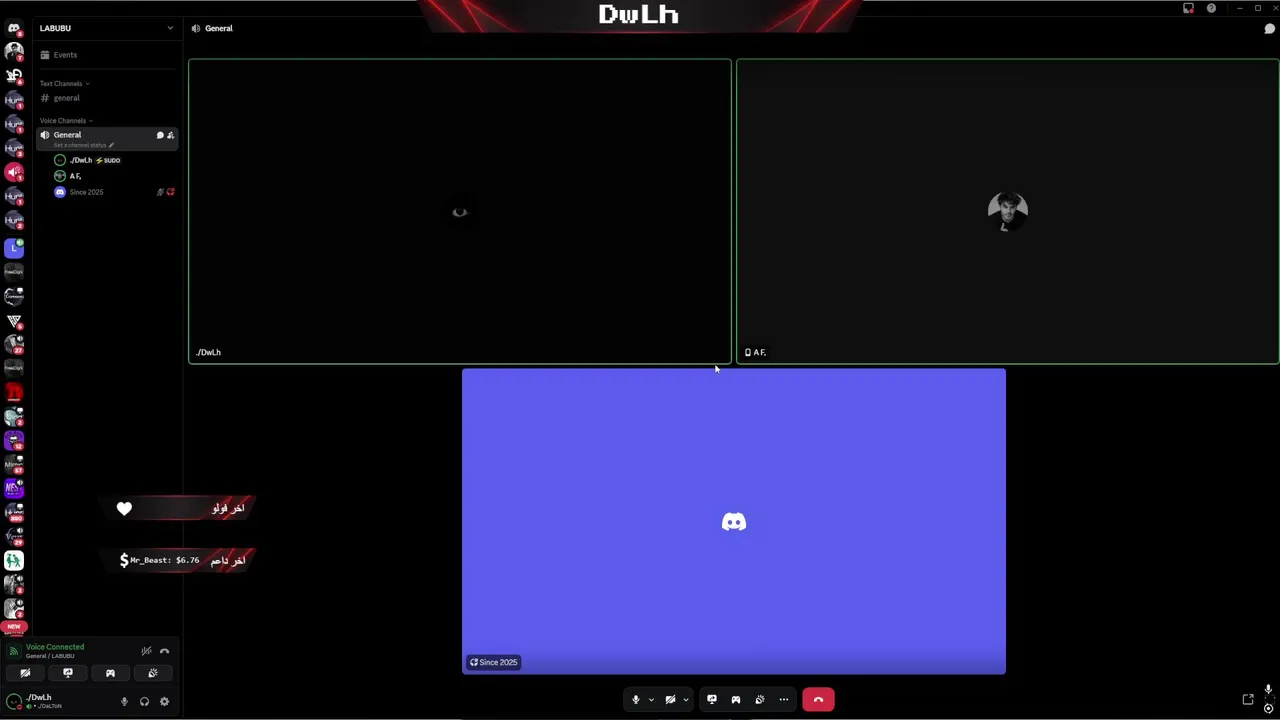Collapse the Text Channels category

64,84
